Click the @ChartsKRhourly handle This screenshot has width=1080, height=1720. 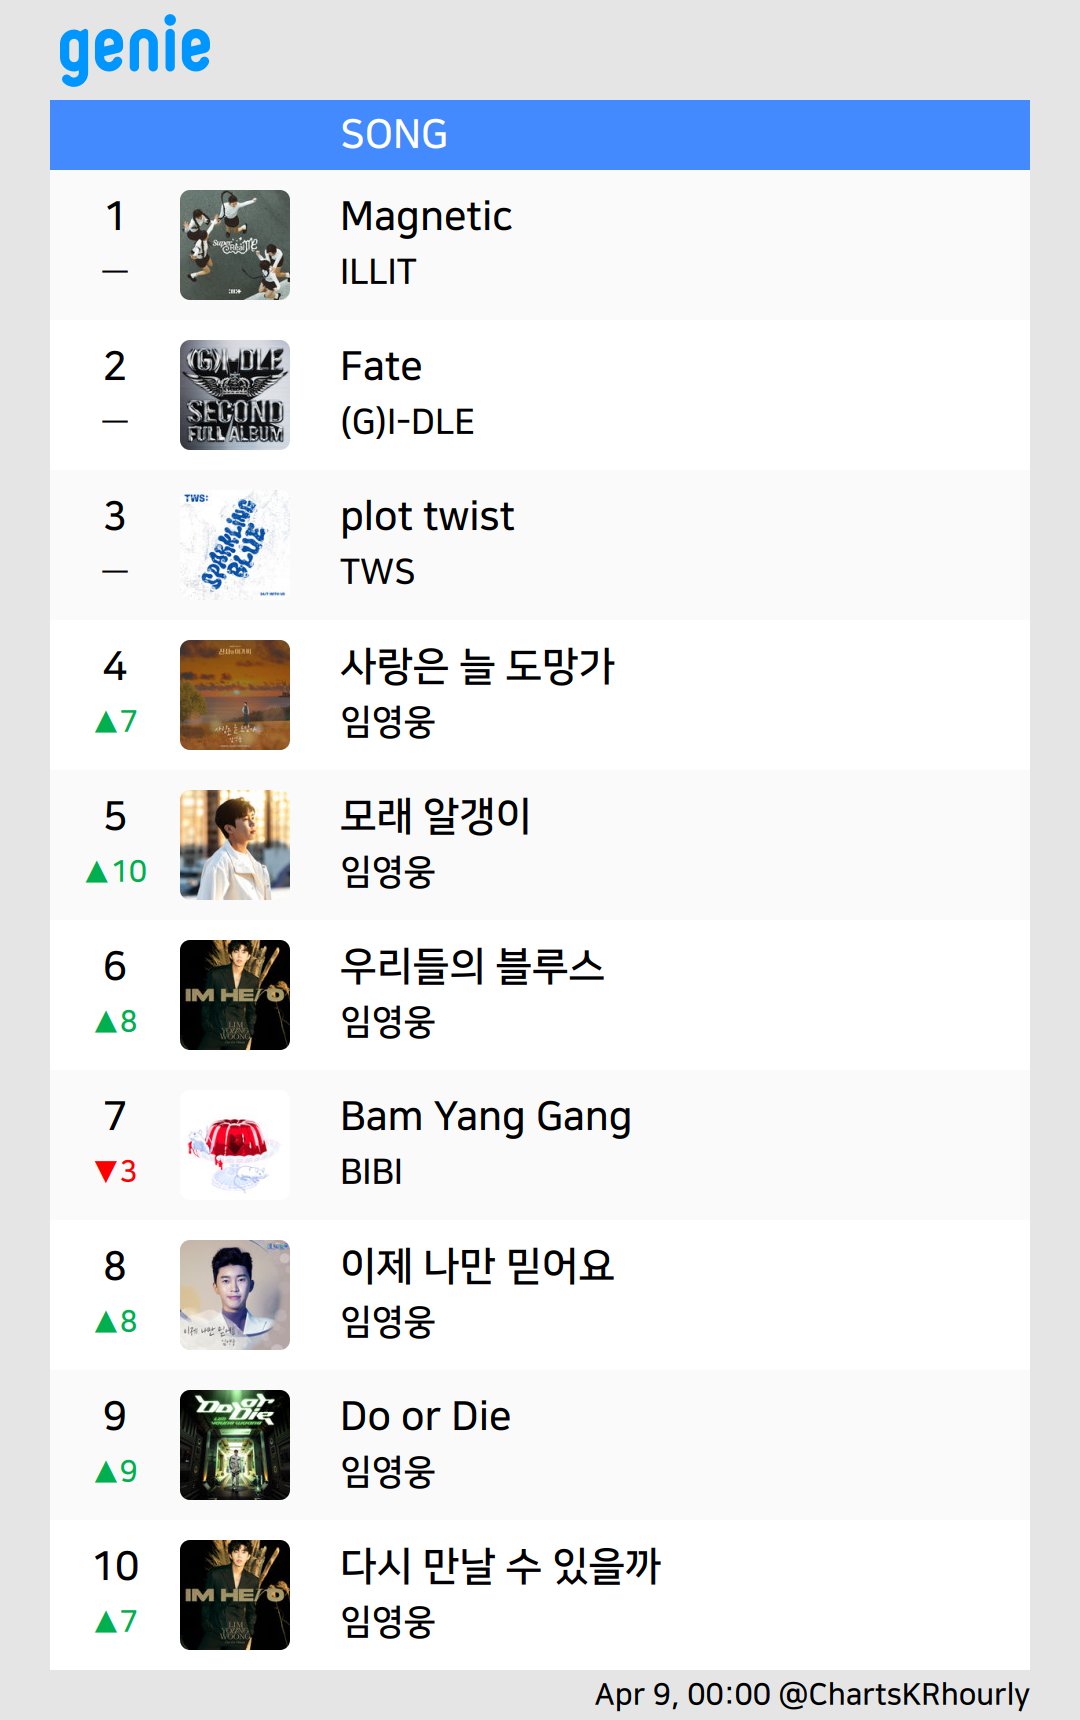(904, 1694)
